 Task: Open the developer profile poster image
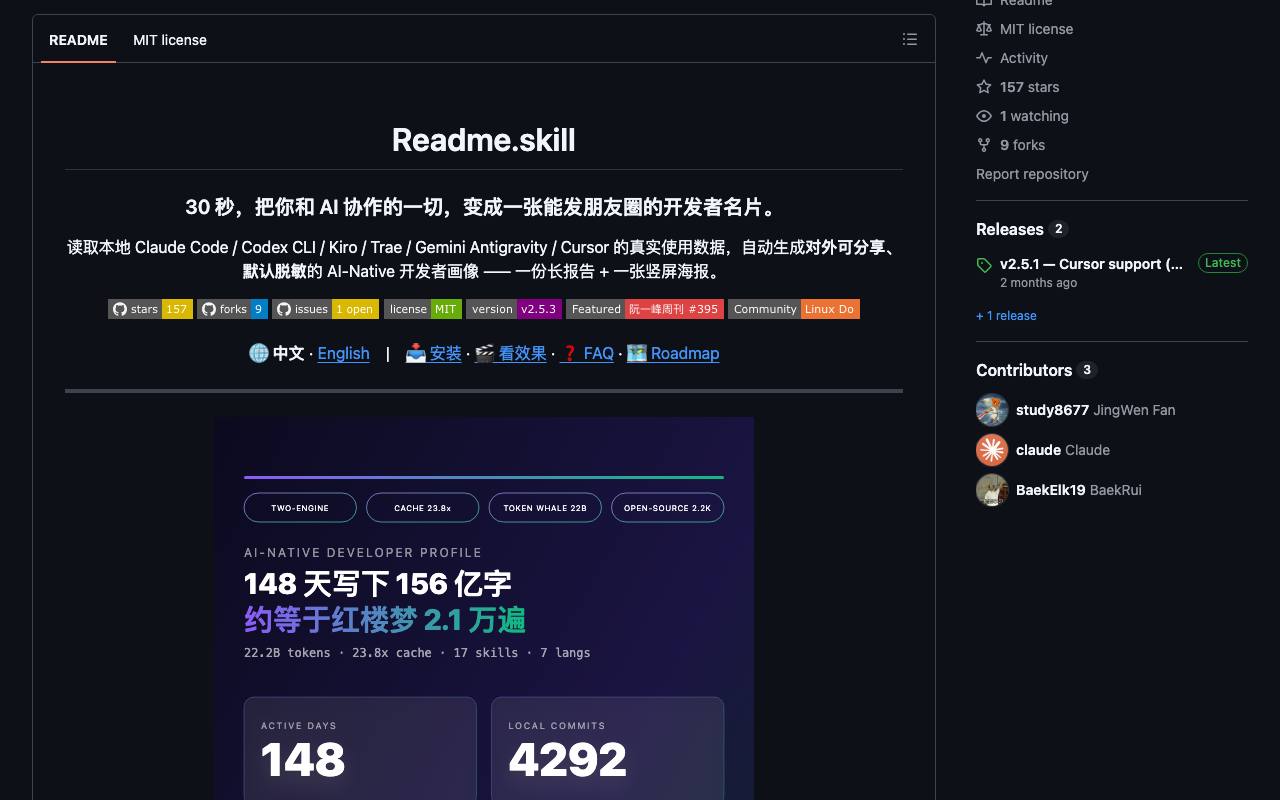484,608
